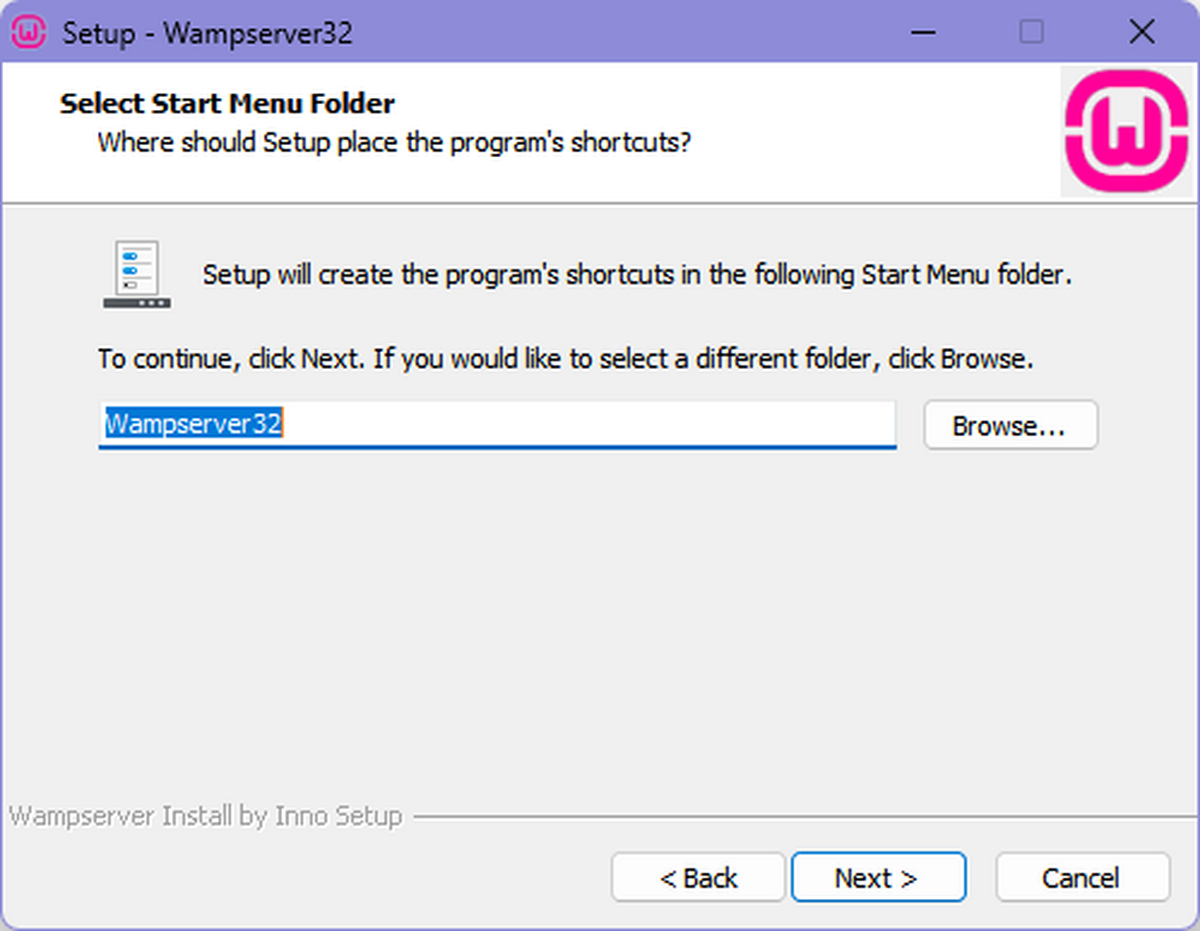This screenshot has height=931, width=1200.
Task: Click the Start Menu shortcuts list icon
Action: click(136, 273)
